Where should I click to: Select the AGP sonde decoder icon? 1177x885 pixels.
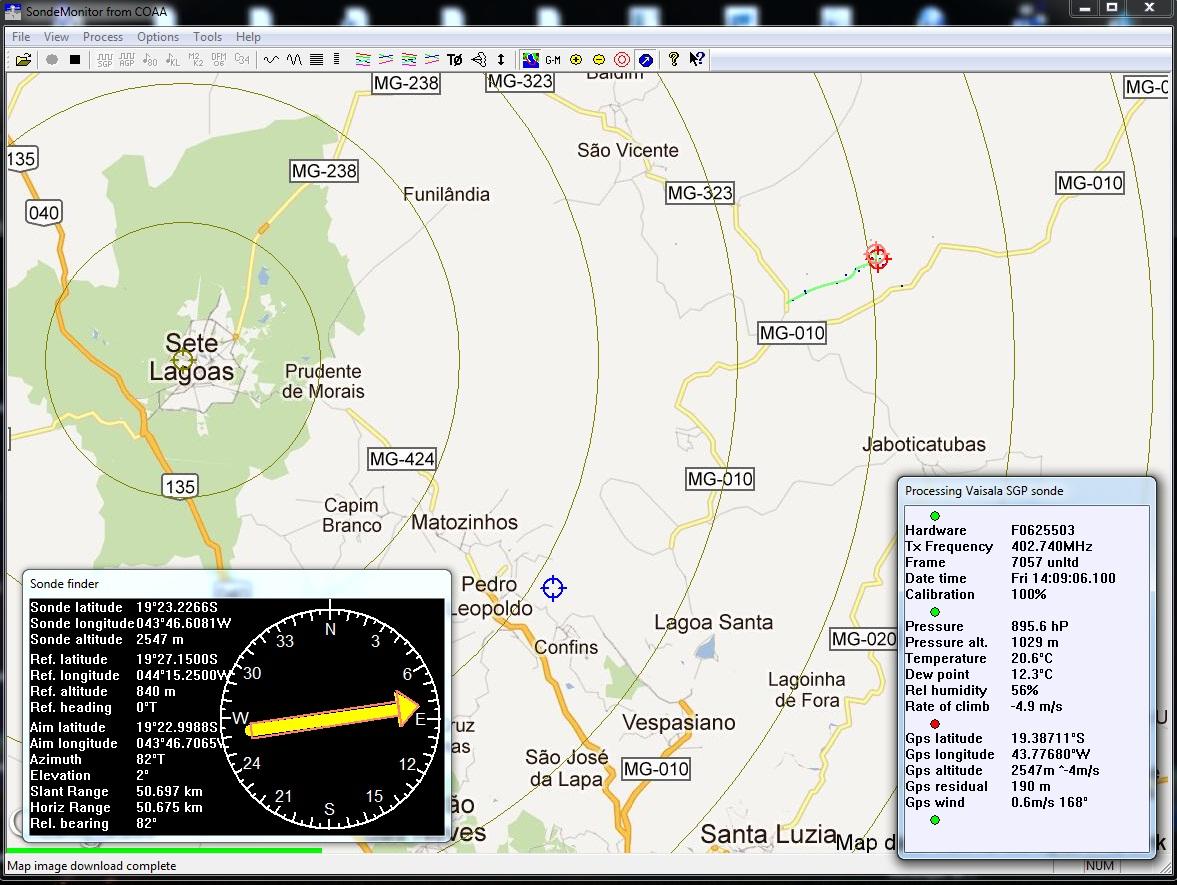(128, 59)
